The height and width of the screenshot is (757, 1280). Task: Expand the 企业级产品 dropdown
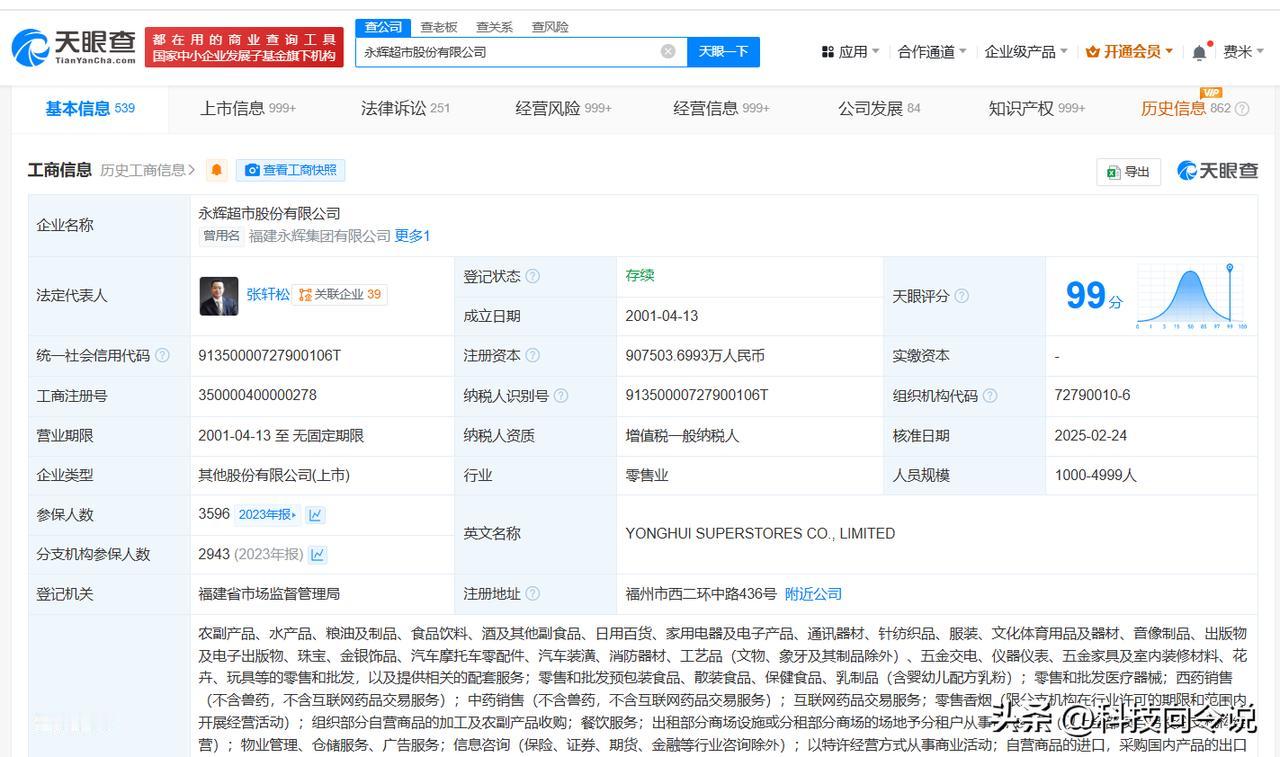[1026, 51]
